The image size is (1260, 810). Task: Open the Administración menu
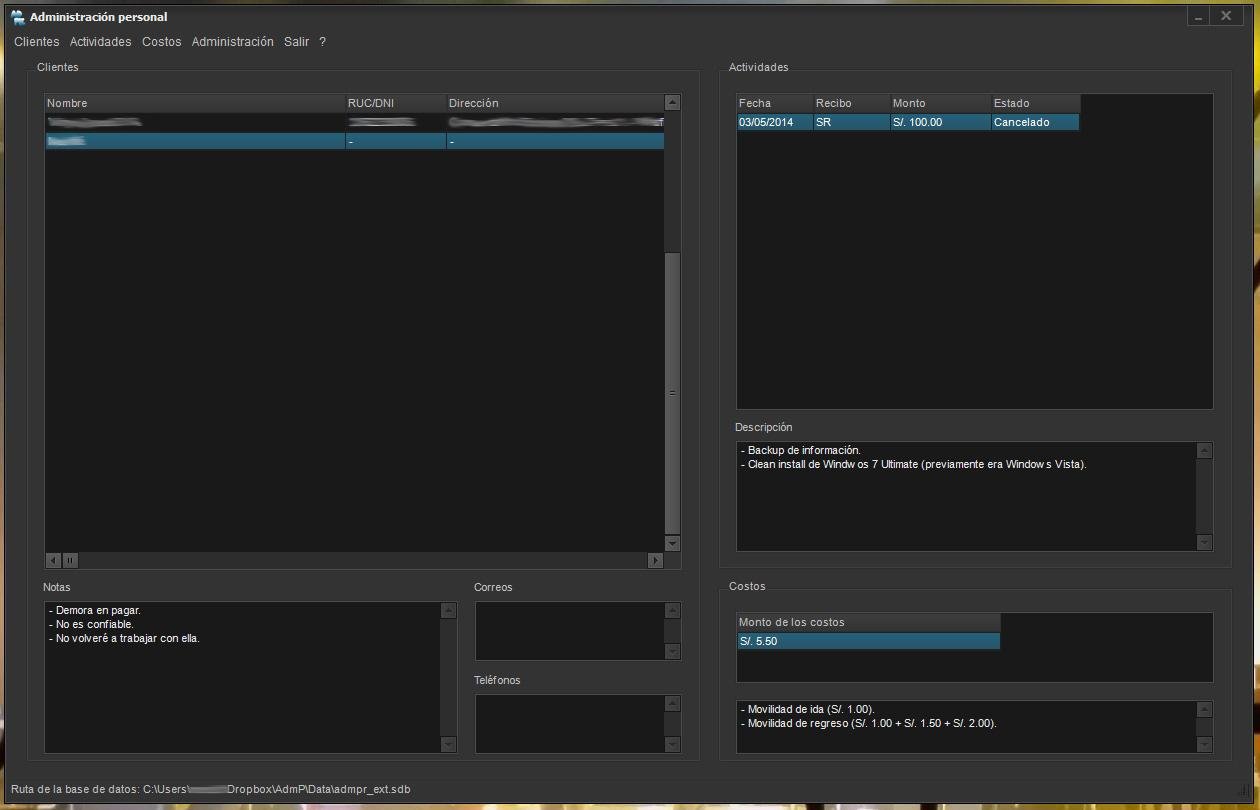tap(232, 42)
